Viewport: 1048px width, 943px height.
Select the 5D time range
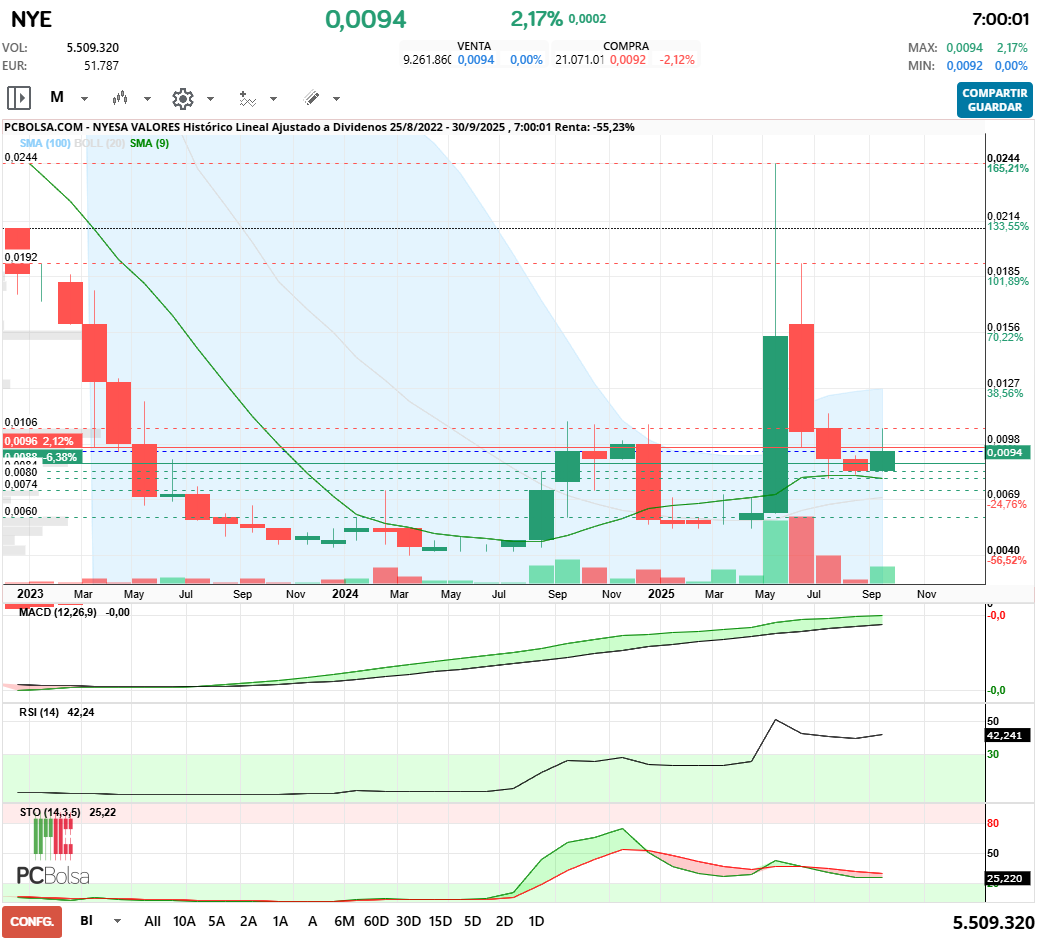coord(473,921)
